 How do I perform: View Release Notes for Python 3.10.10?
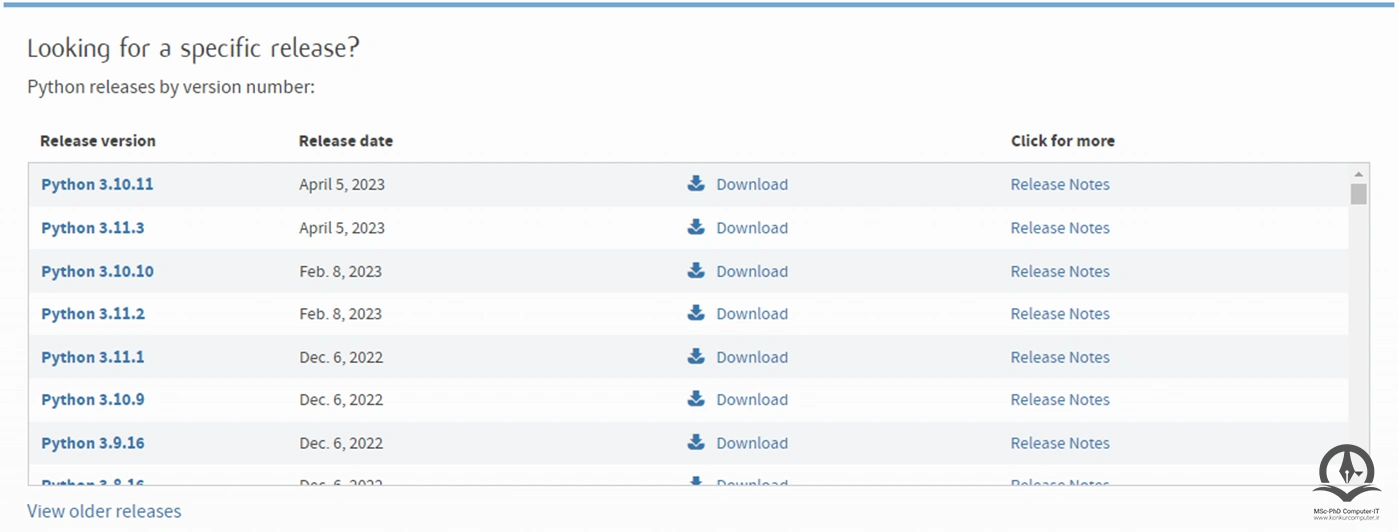(1060, 271)
